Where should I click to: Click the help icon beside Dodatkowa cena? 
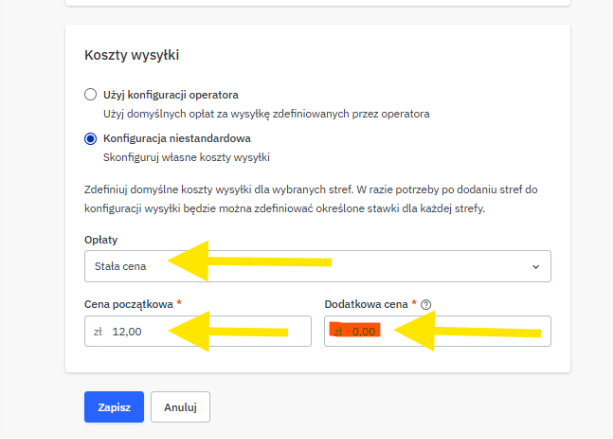click(x=429, y=303)
